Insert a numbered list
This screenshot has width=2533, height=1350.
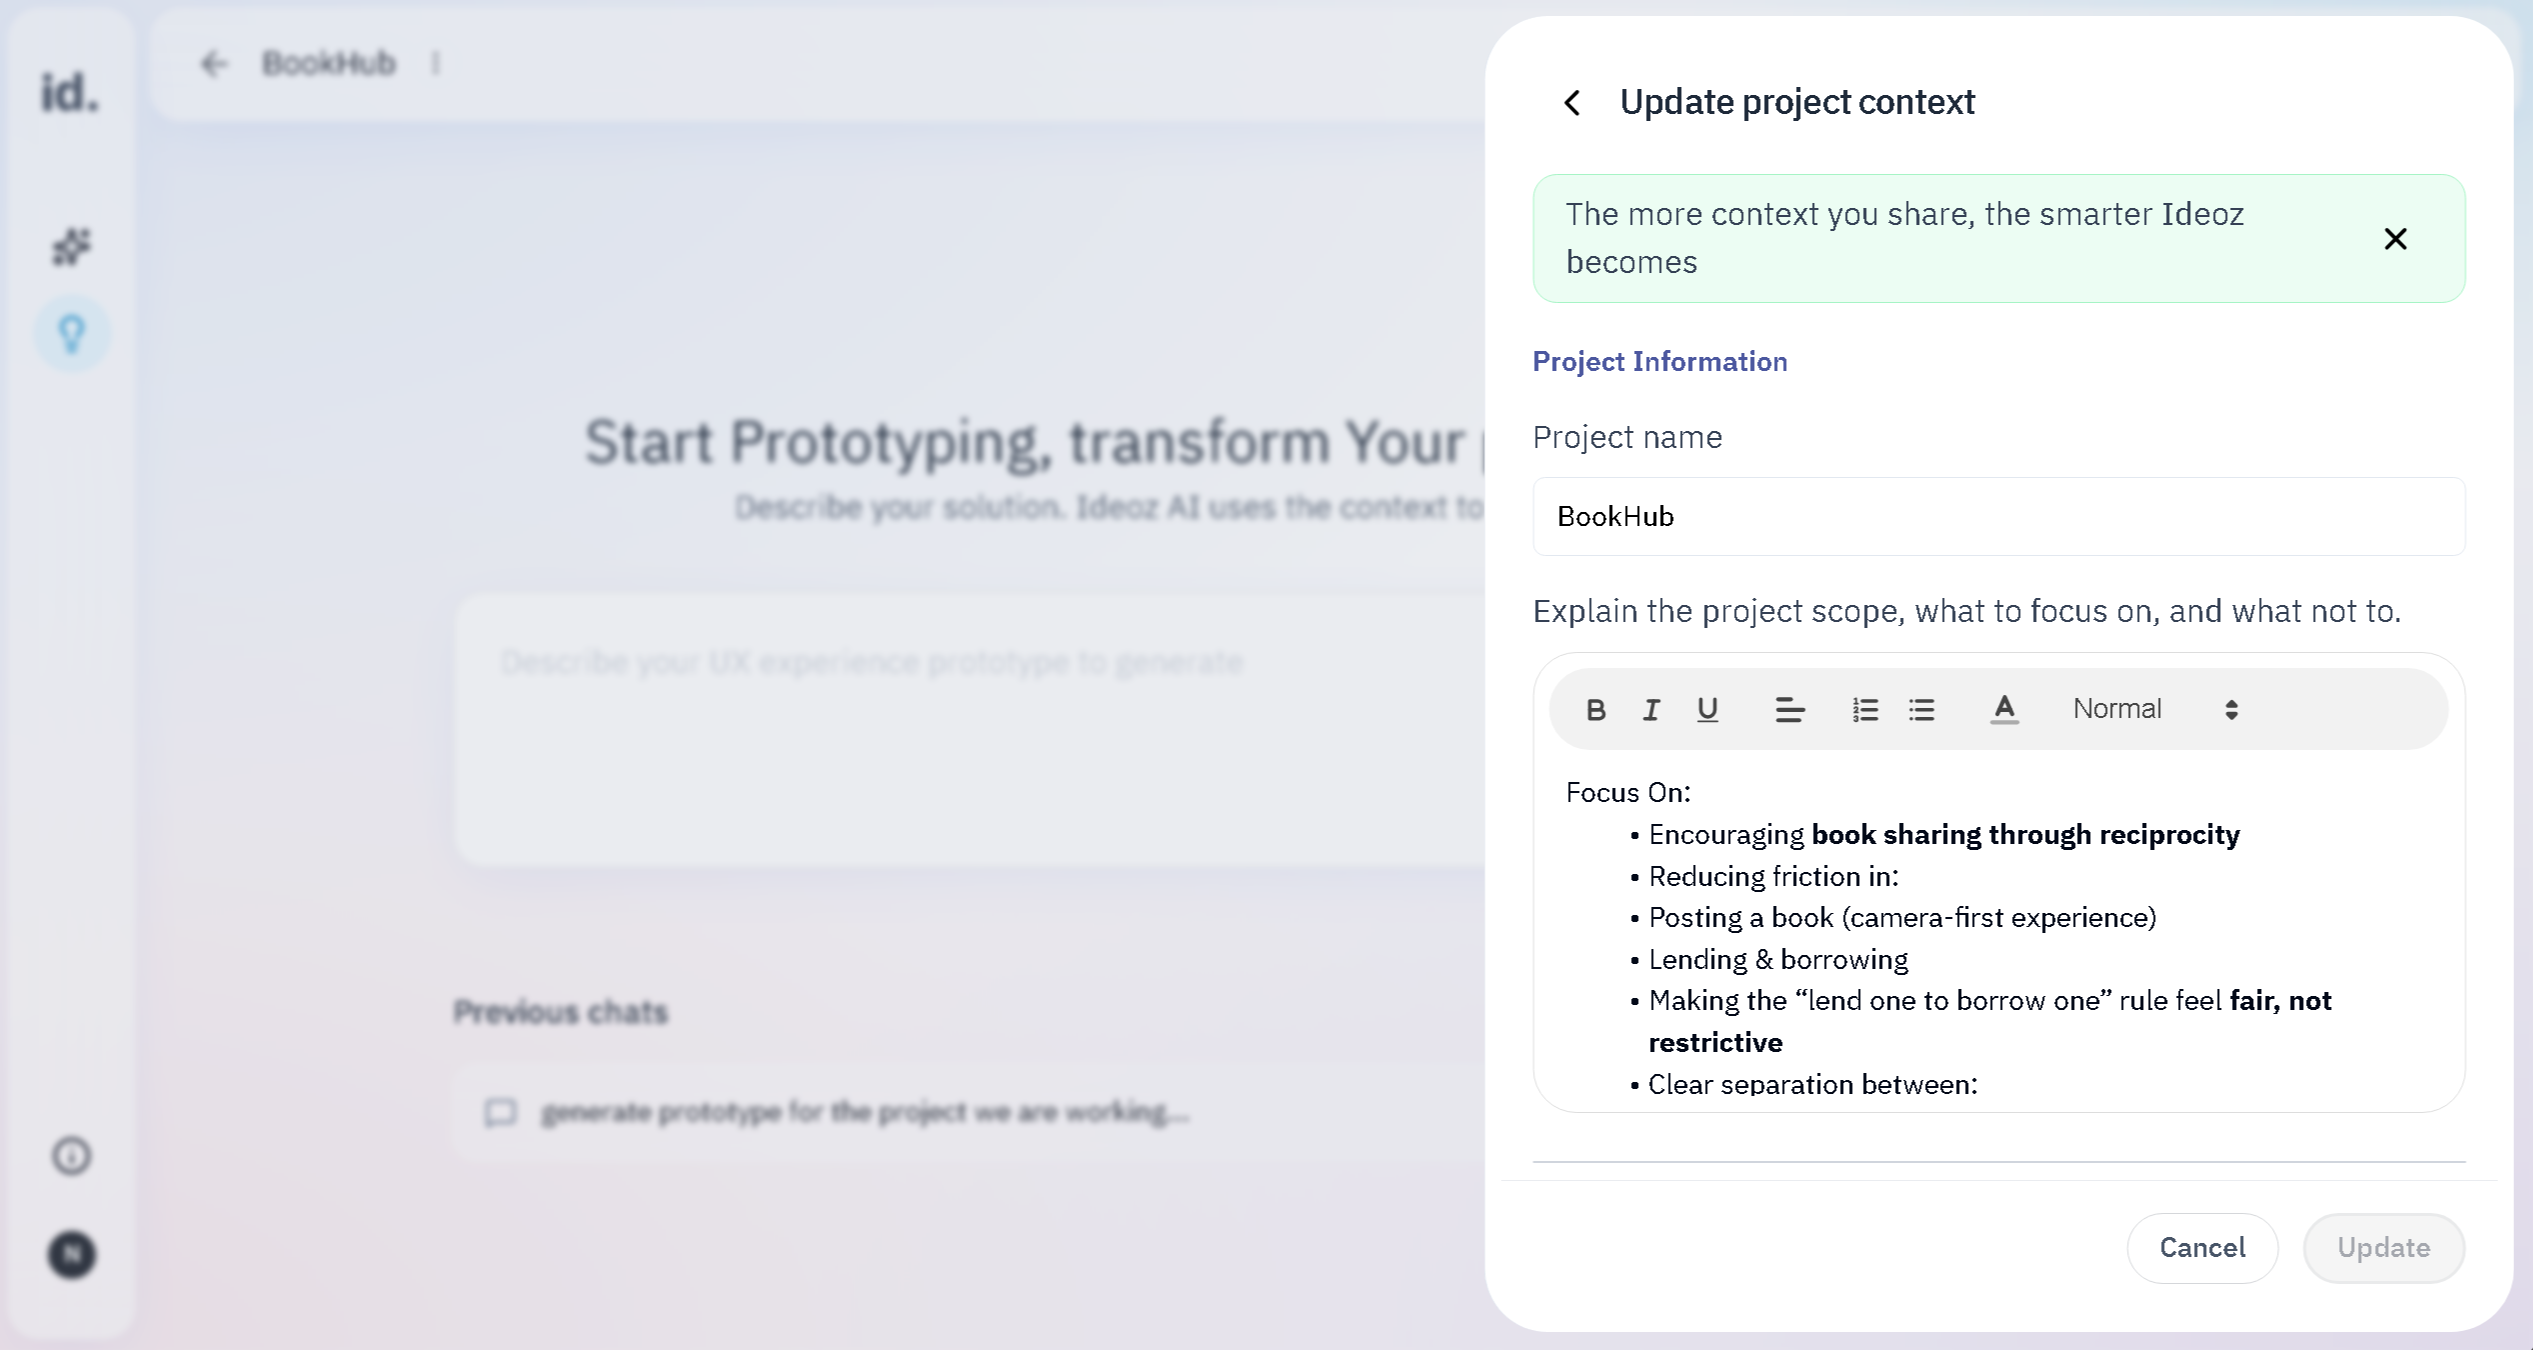point(1864,710)
